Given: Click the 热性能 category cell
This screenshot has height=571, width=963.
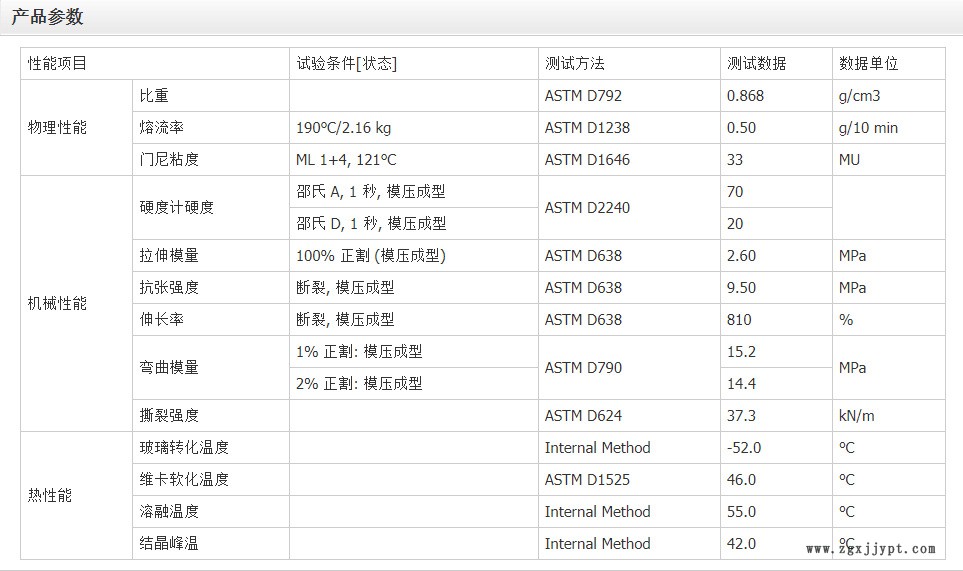Looking at the screenshot, I should pyautogui.click(x=50, y=496).
